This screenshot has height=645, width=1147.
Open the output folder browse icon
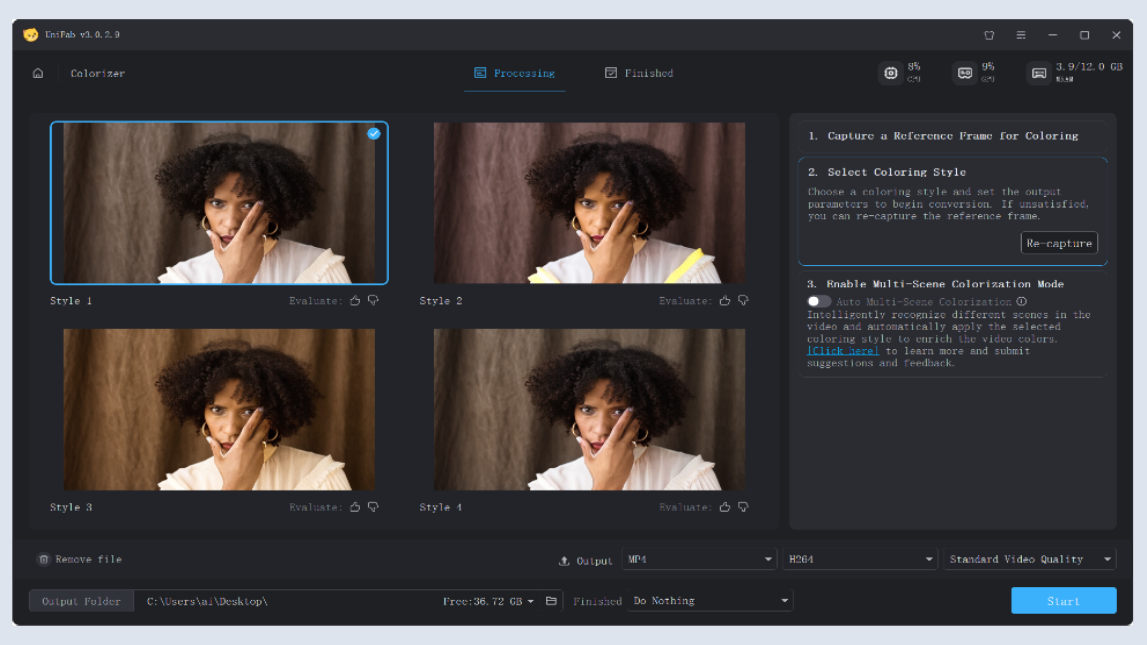(551, 601)
